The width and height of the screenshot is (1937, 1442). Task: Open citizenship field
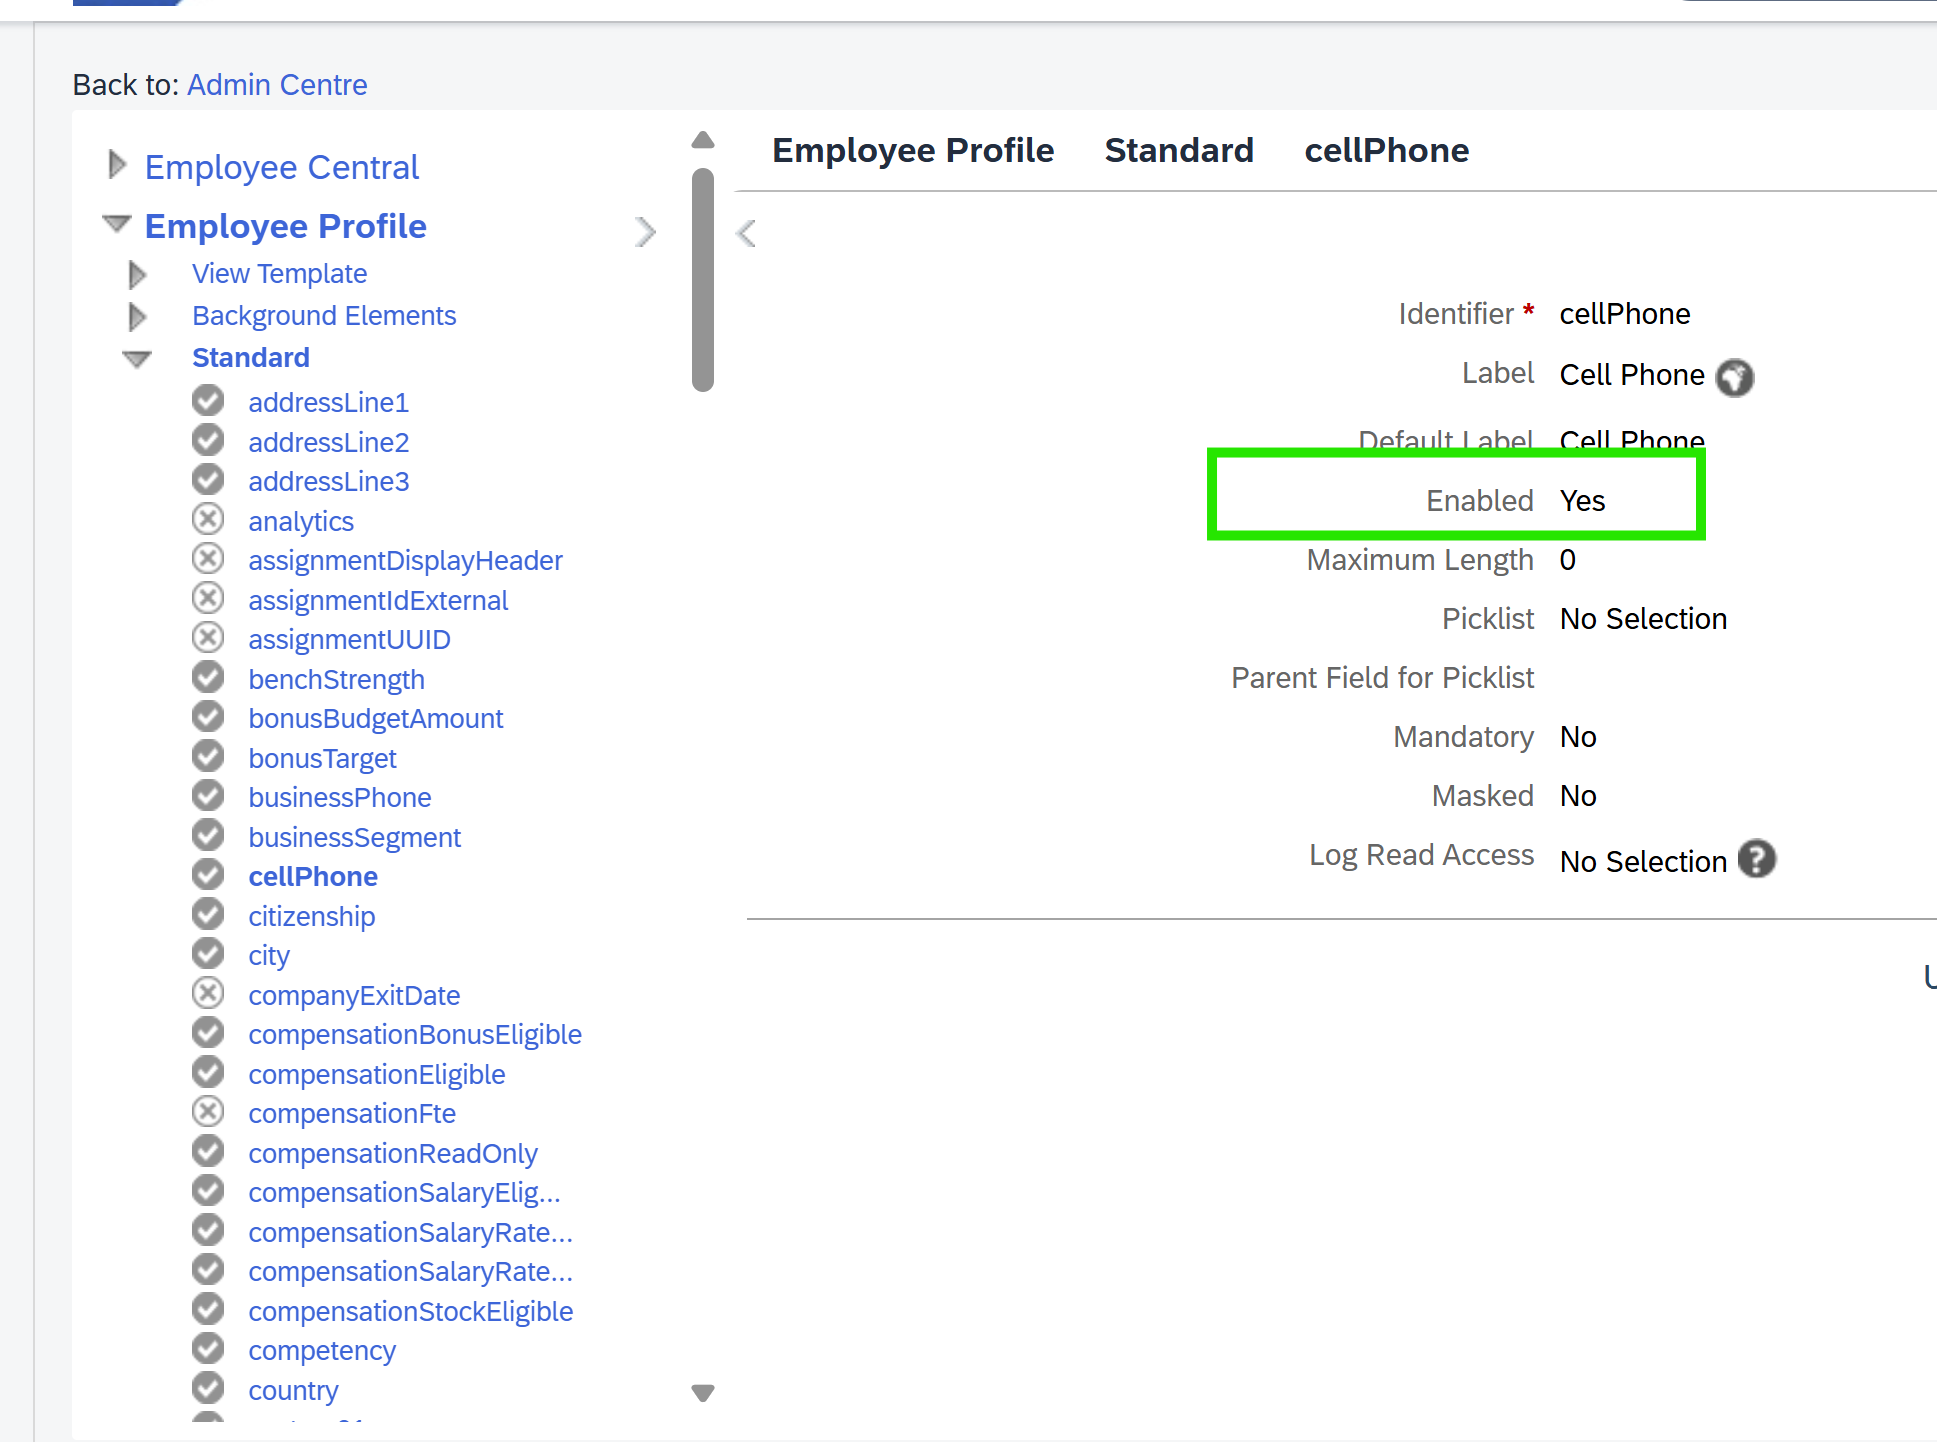pyautogui.click(x=312, y=916)
